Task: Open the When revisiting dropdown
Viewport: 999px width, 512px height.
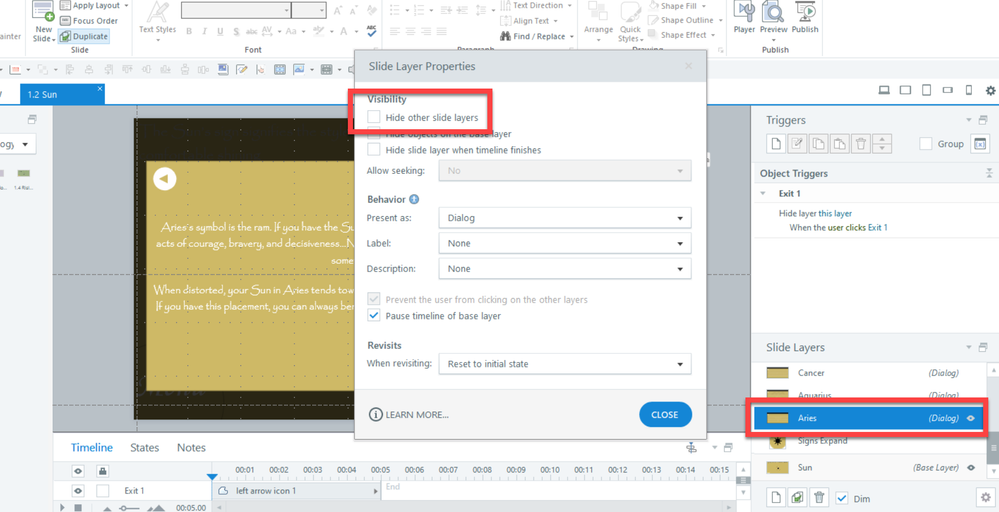Action: pyautogui.click(x=564, y=364)
